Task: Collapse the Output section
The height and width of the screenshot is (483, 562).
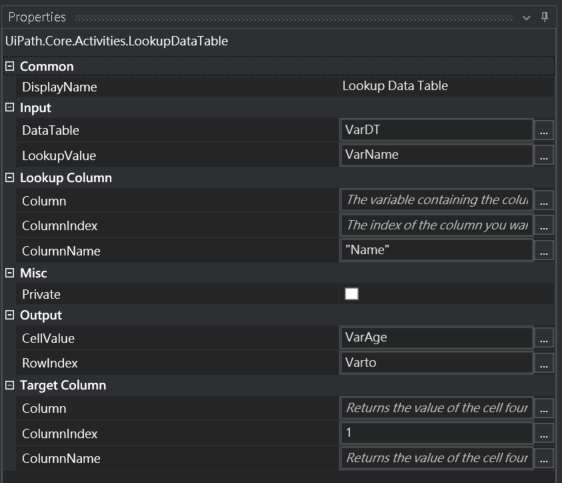Action: pyautogui.click(x=10, y=315)
